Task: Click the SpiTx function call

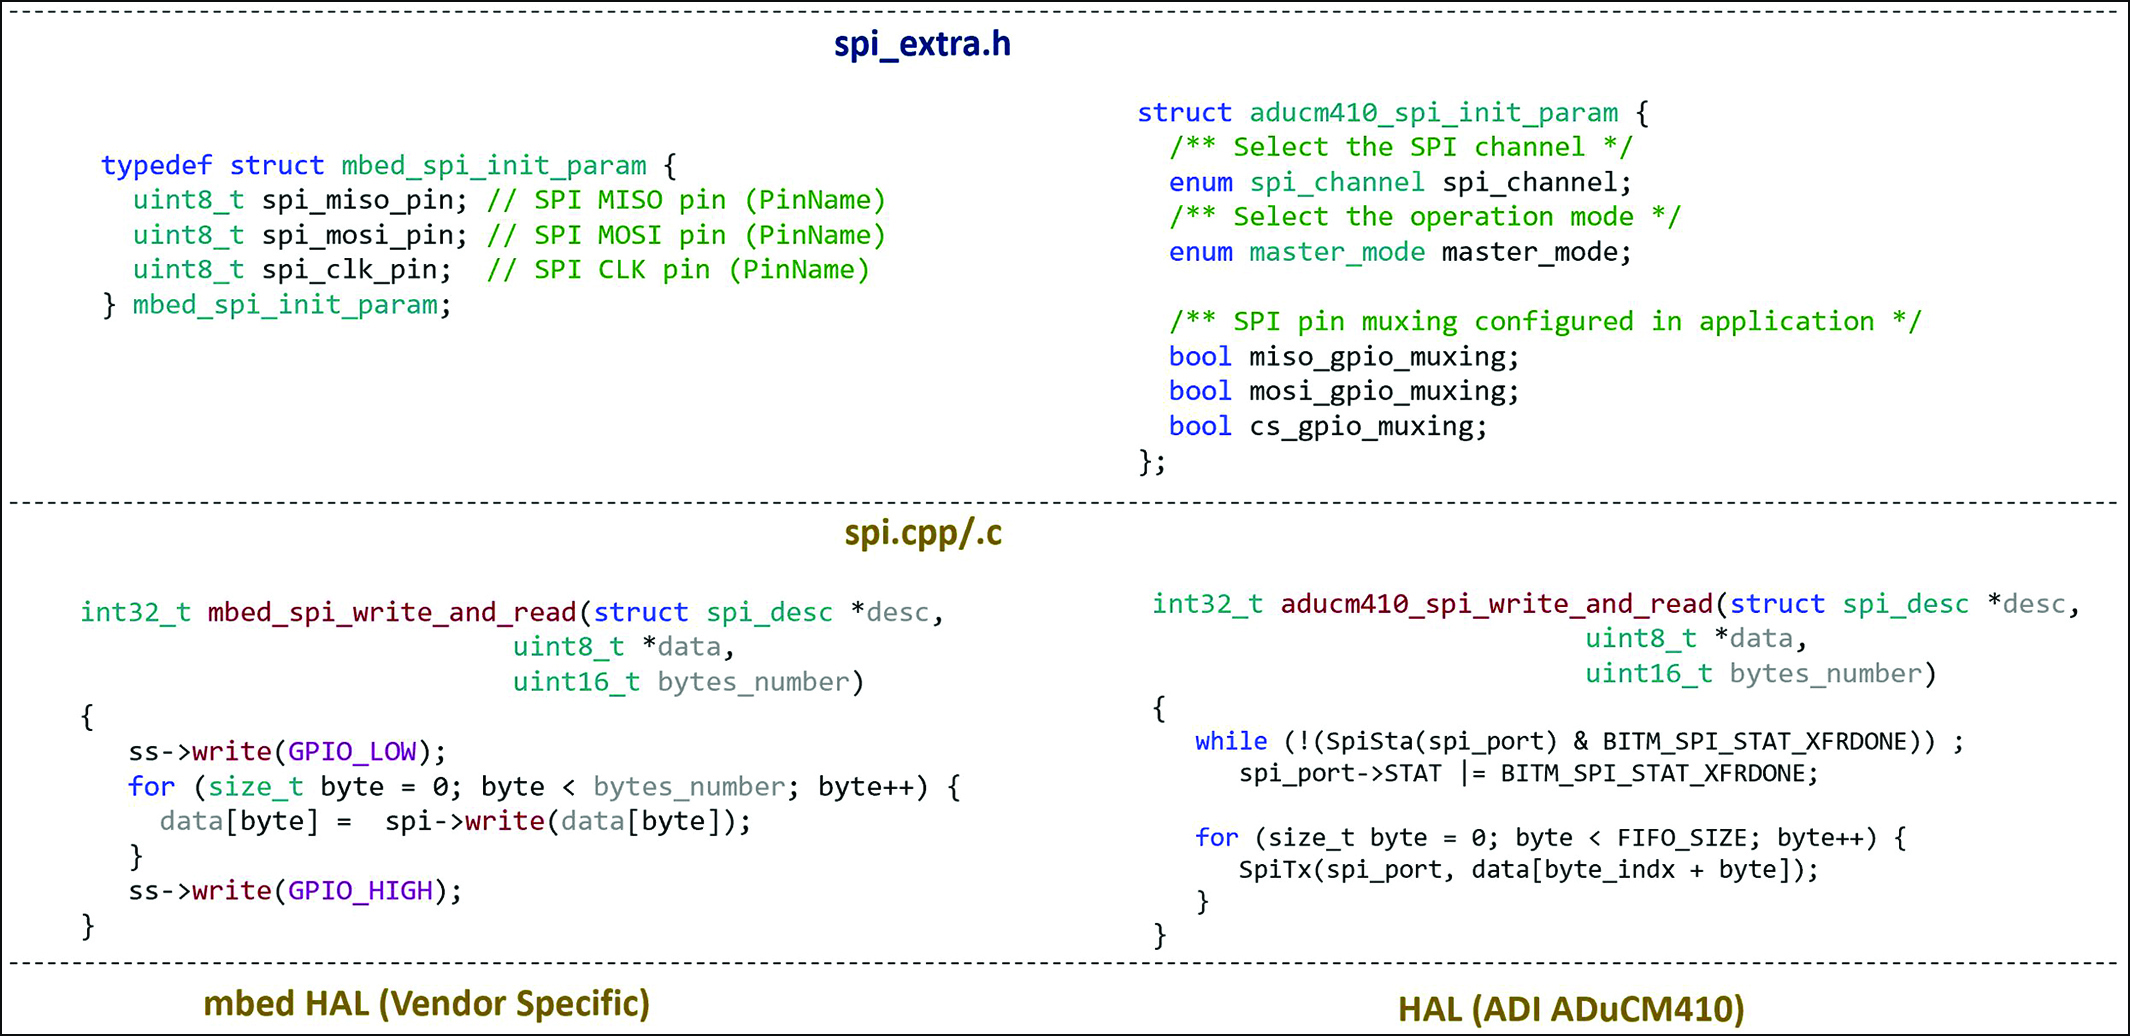Action: tap(1528, 870)
